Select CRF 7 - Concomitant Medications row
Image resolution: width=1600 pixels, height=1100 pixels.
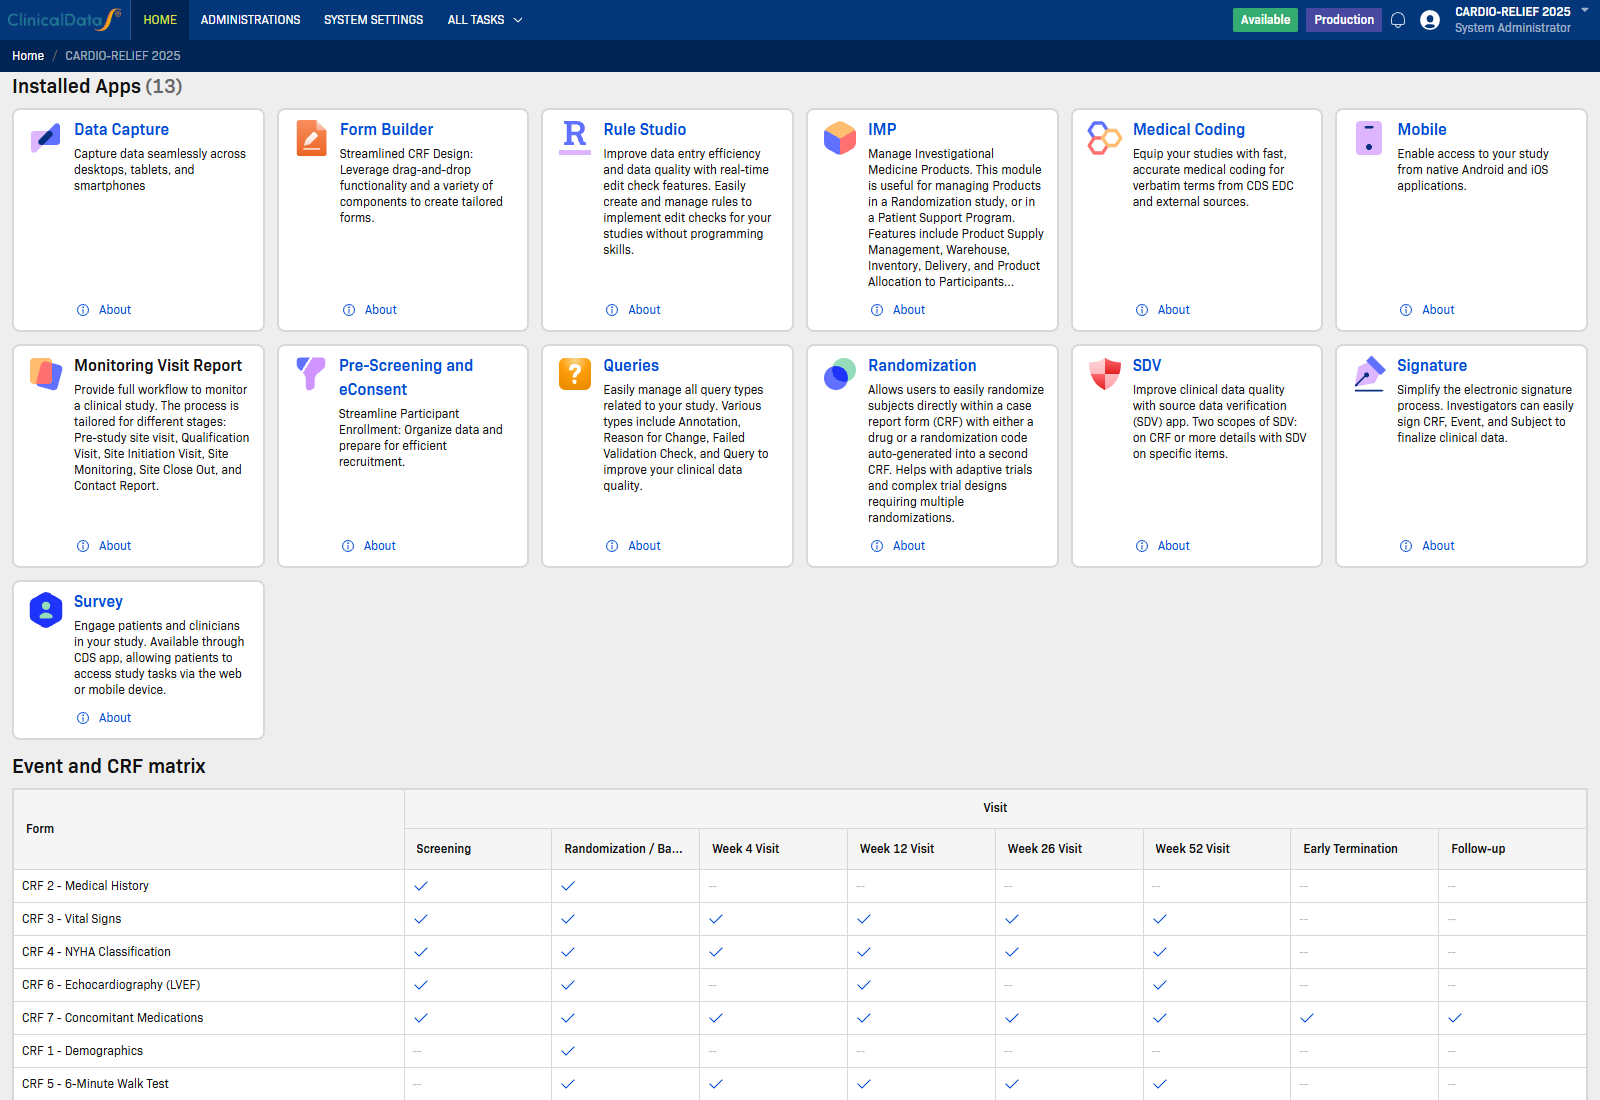pos(800,1018)
